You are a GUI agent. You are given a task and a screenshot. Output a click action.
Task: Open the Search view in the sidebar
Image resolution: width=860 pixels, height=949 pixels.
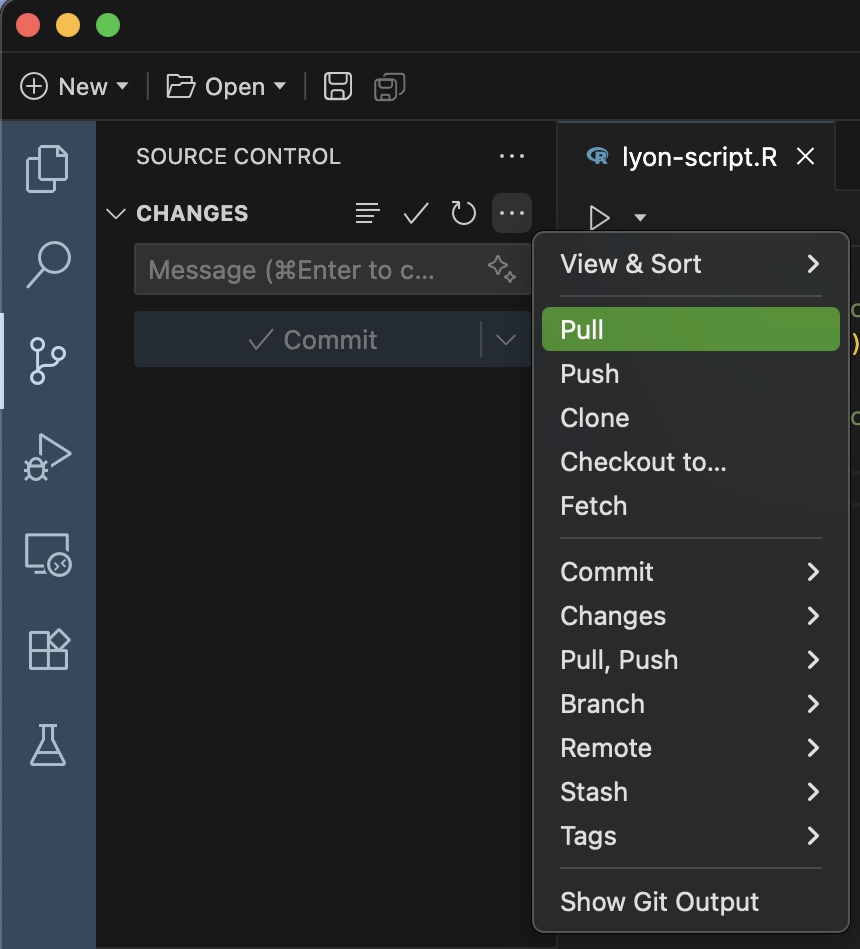click(x=47, y=265)
